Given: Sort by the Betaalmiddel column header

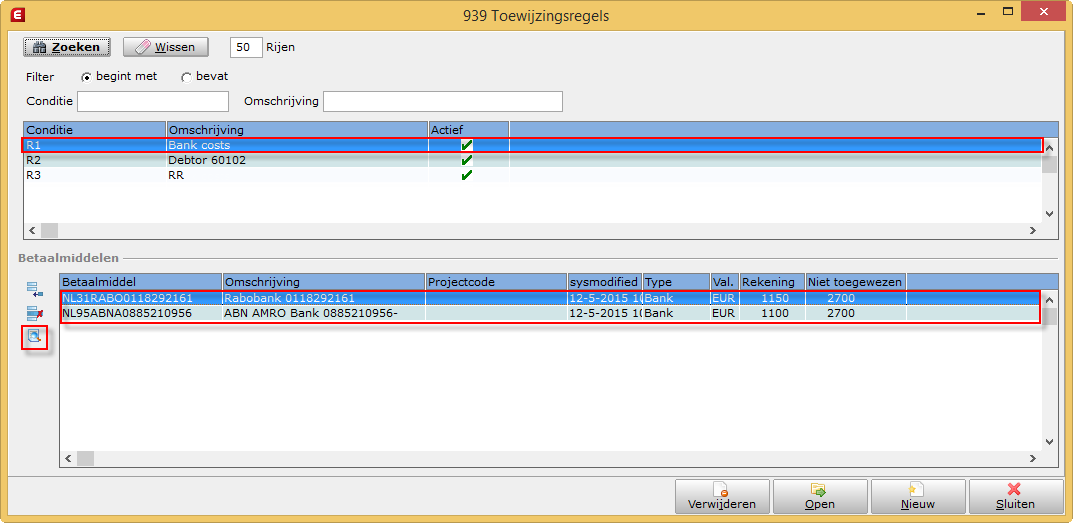Looking at the screenshot, I should [140, 282].
